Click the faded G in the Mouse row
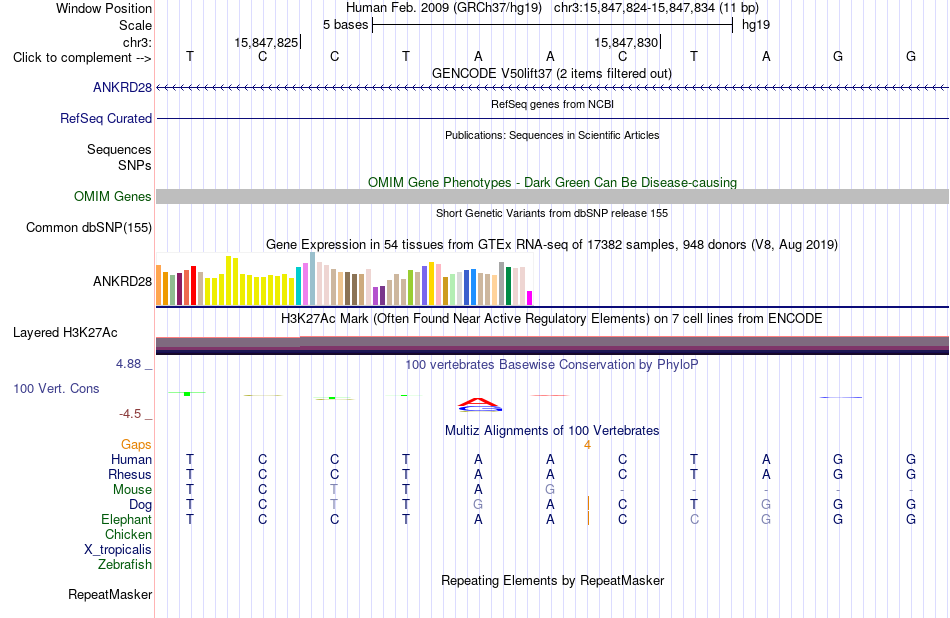Screen dimensions: 950x618 550,489
